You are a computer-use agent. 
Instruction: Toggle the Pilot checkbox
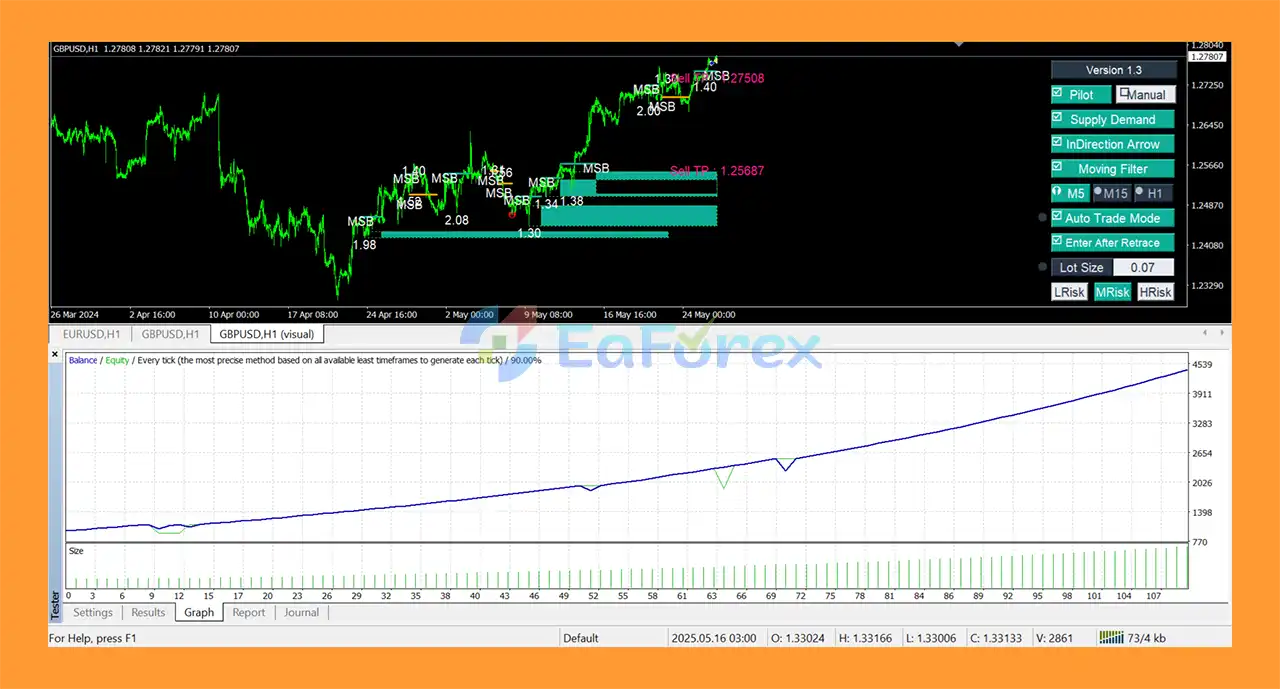1058,94
